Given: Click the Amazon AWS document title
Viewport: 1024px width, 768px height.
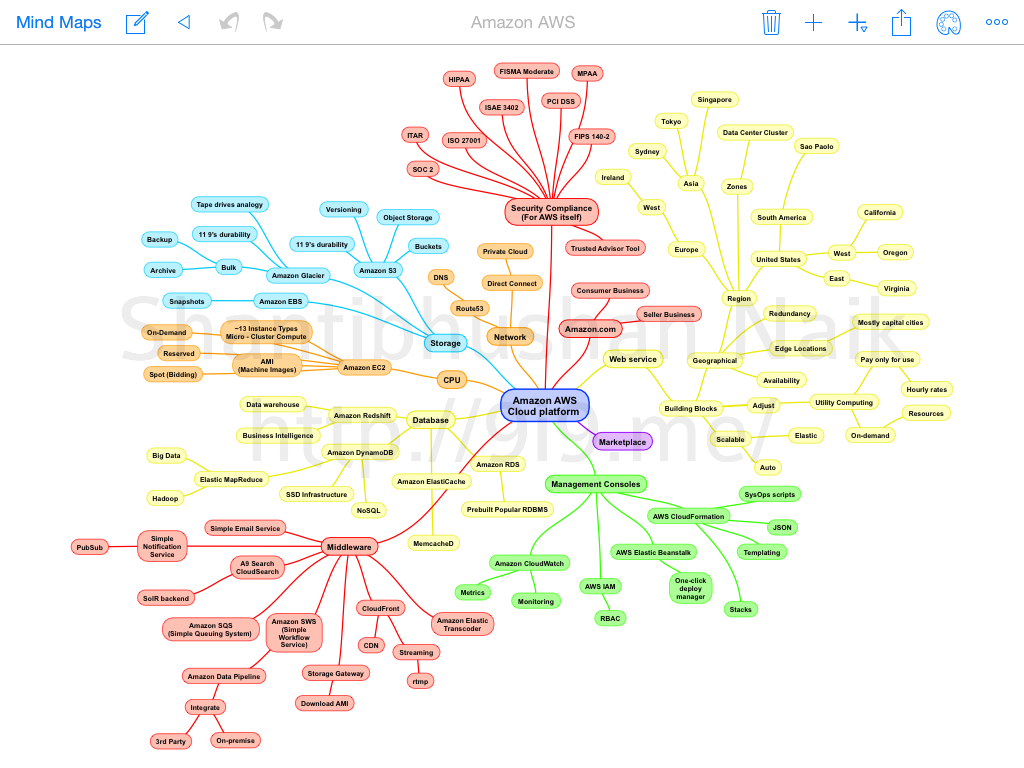Looking at the screenshot, I should click(523, 23).
